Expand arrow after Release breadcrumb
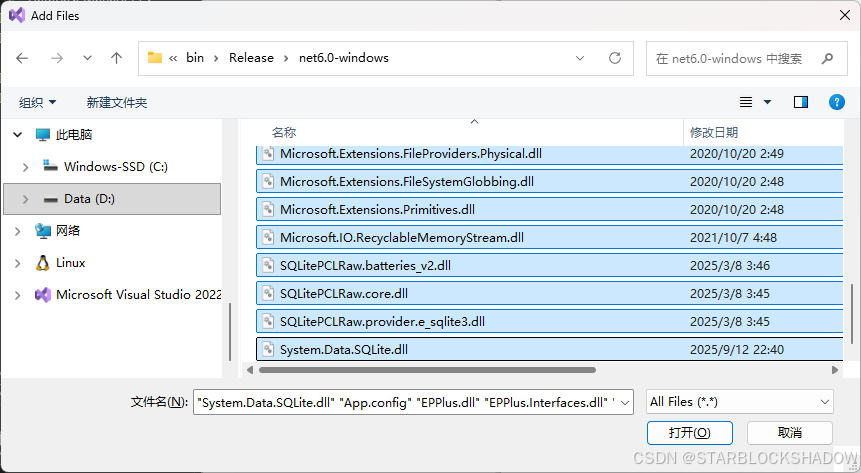The width and height of the screenshot is (861, 473). click(x=286, y=58)
